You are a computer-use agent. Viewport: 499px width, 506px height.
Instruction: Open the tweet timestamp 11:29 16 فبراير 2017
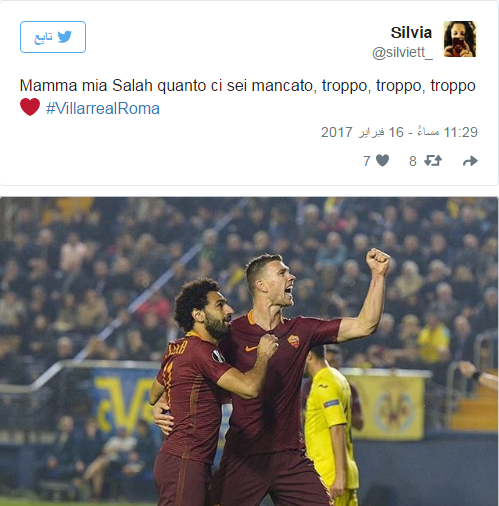pos(399,132)
